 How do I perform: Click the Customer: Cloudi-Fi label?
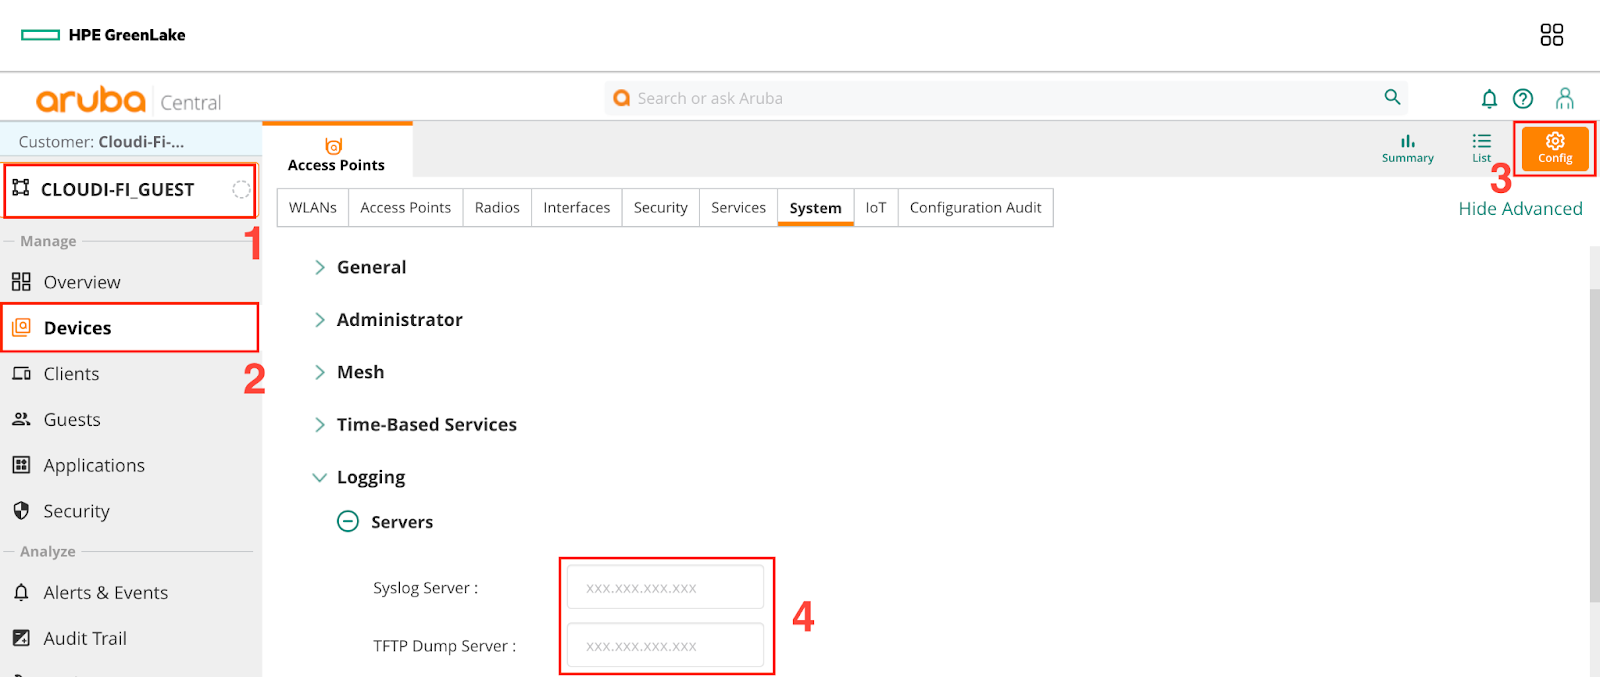point(101,142)
